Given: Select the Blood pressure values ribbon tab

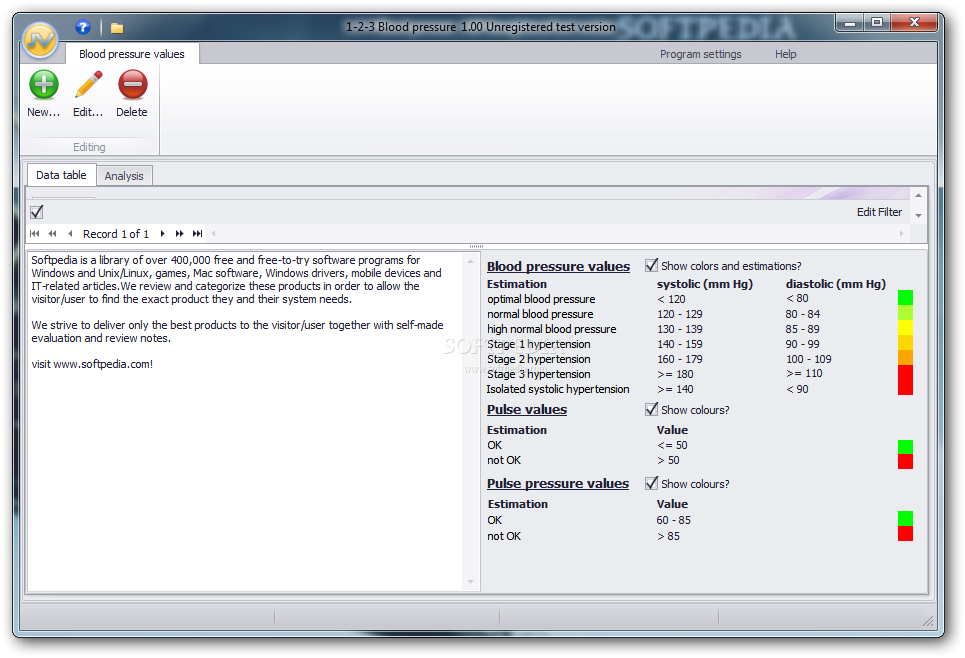Looking at the screenshot, I should tap(132, 54).
